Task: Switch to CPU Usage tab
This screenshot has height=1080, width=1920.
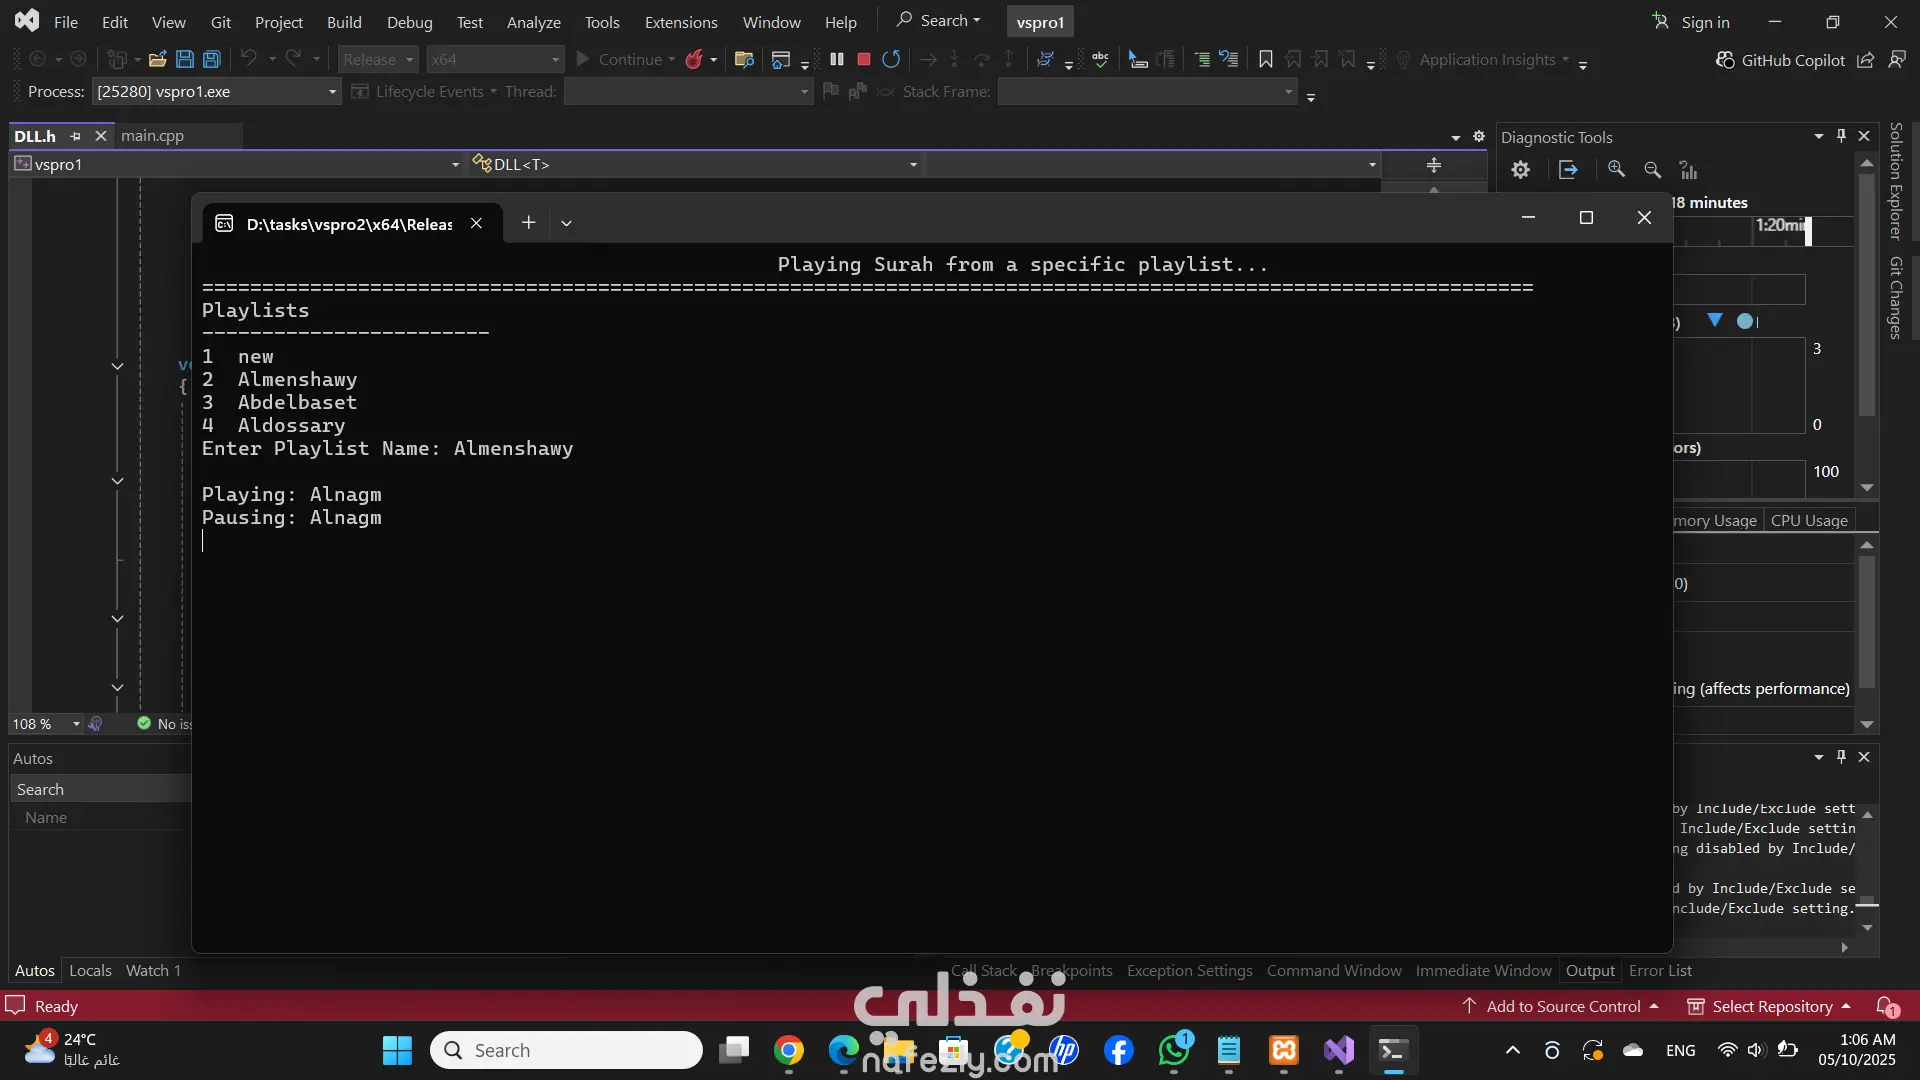Action: pyautogui.click(x=1808, y=521)
